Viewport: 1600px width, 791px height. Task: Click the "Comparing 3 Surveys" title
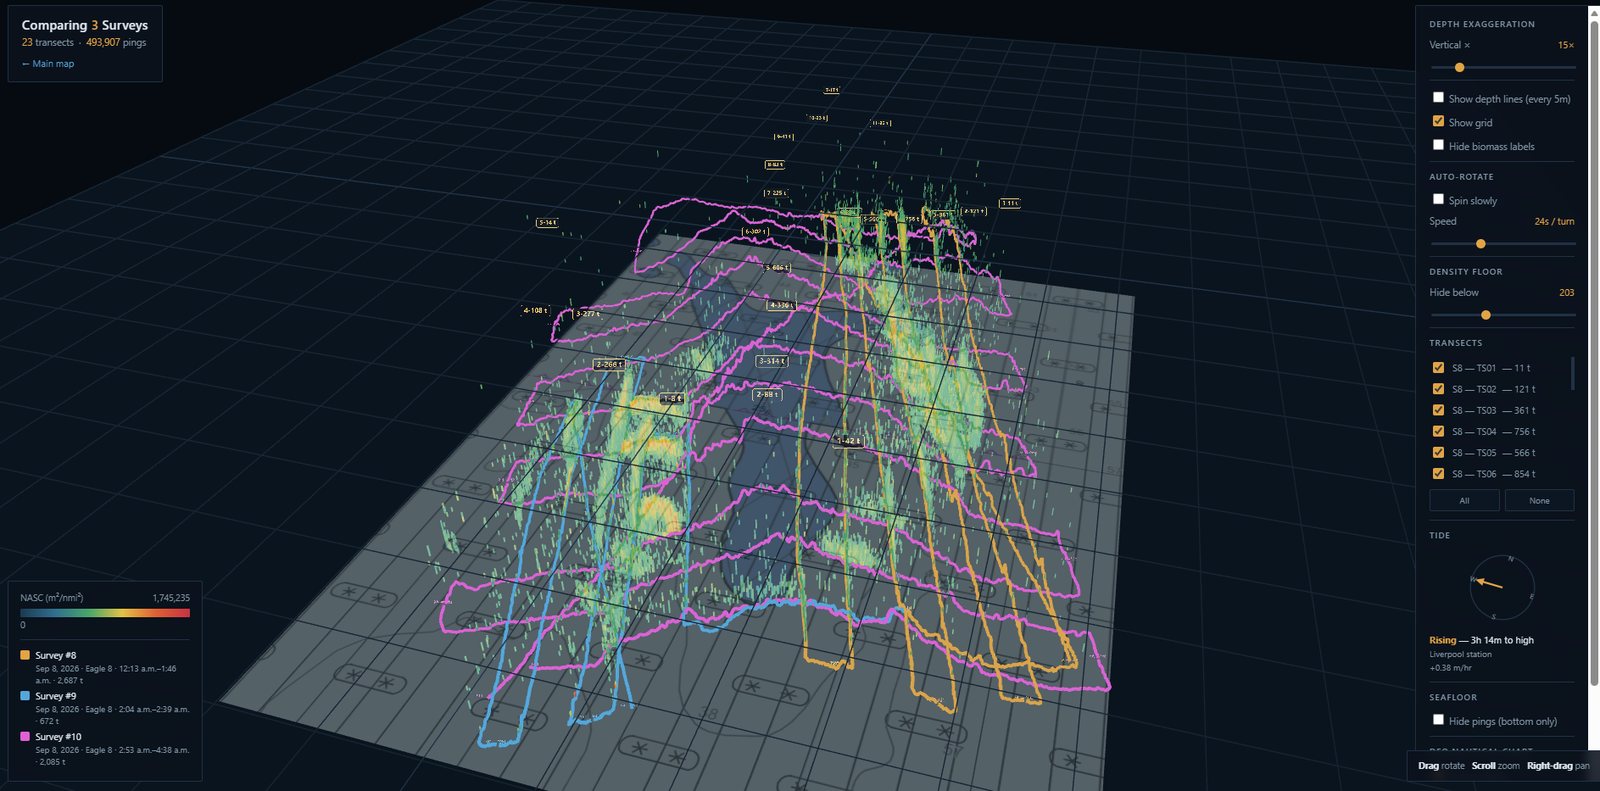[85, 25]
